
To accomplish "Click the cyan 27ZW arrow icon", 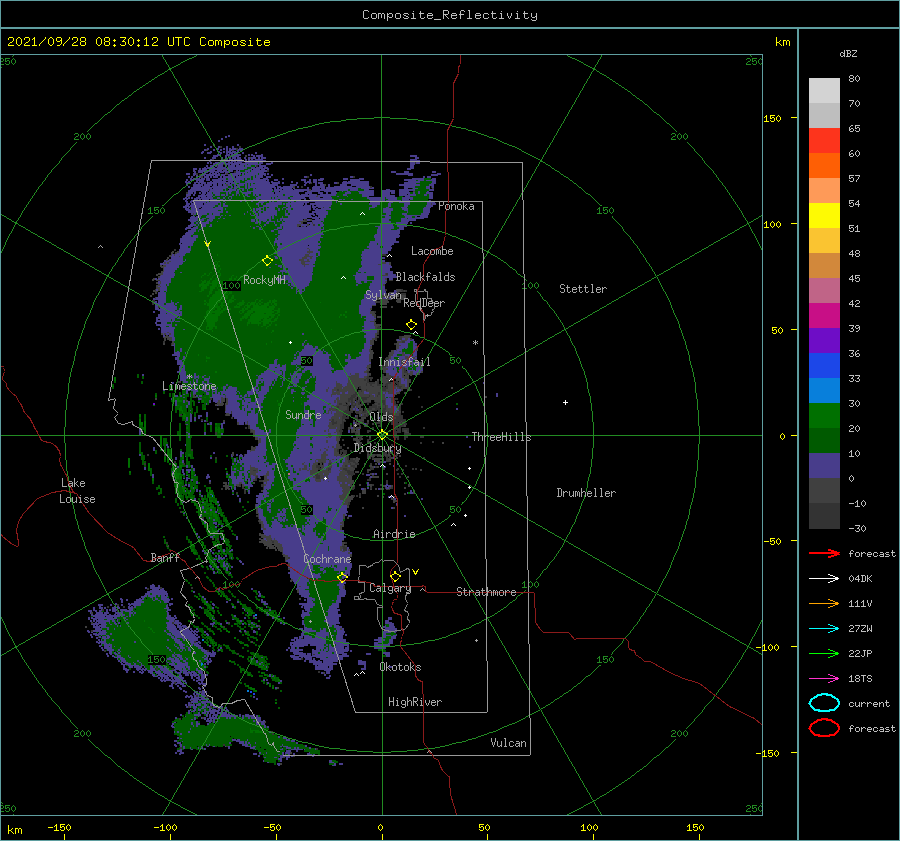I will coord(824,629).
